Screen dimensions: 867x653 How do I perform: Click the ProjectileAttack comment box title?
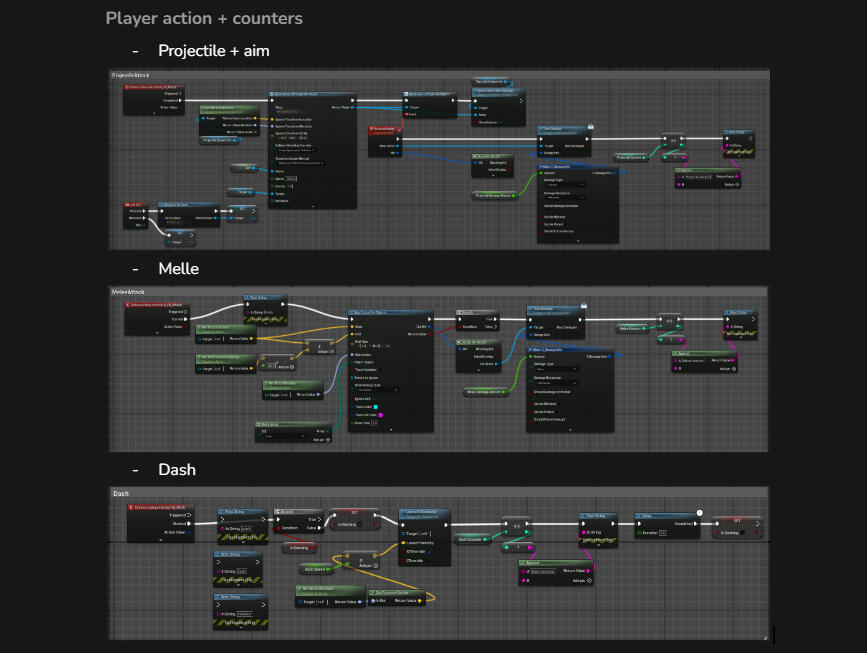click(128, 75)
